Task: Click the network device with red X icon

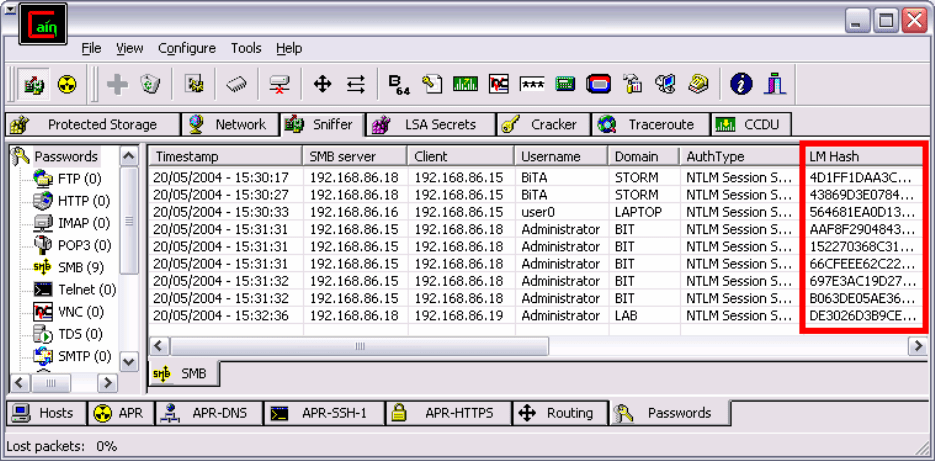Action: click(x=279, y=84)
